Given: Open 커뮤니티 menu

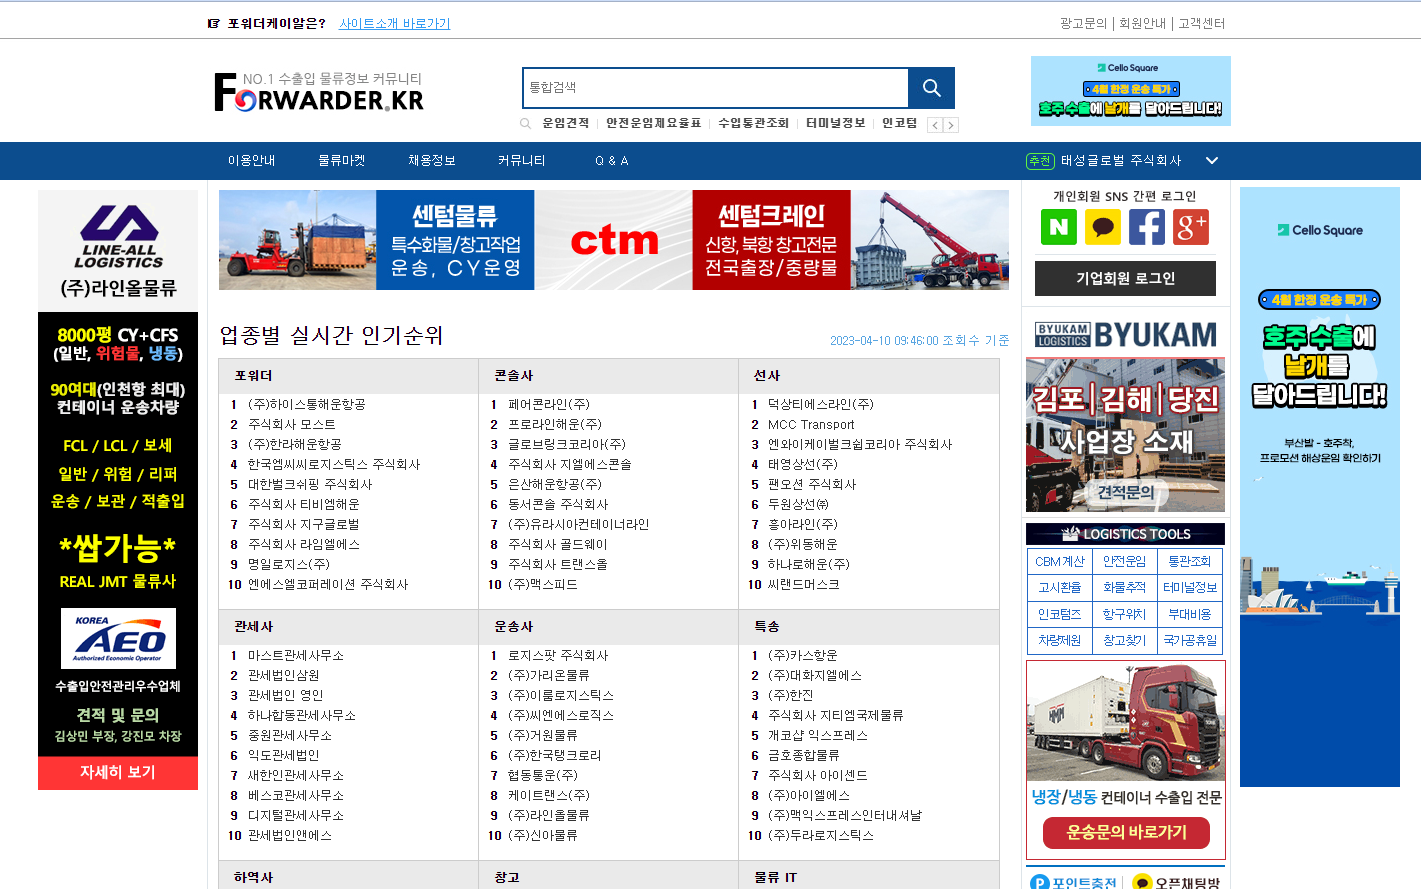Looking at the screenshot, I should tap(522, 160).
